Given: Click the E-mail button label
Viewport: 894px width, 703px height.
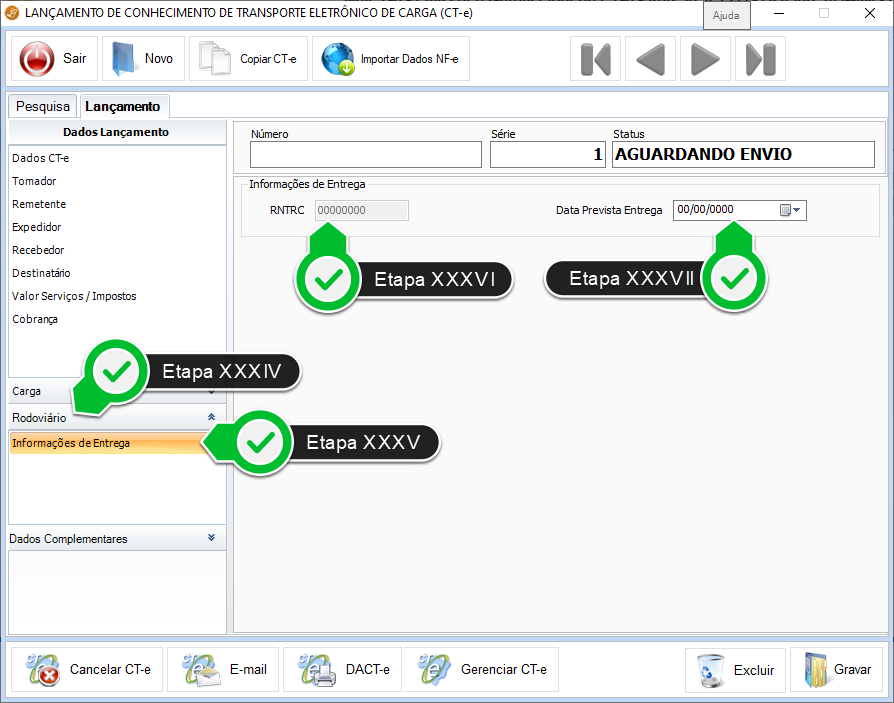Looking at the screenshot, I should point(248,669).
